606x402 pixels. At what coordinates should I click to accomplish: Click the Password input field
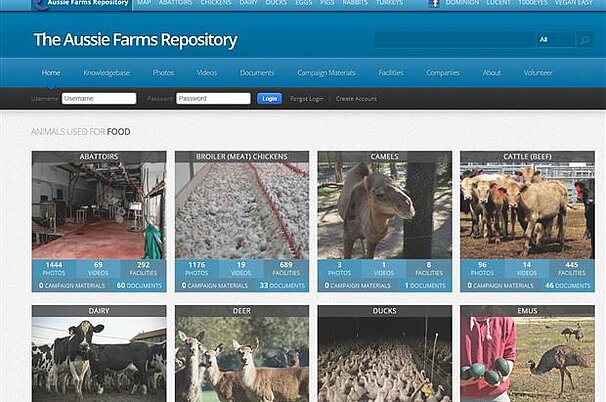pos(213,99)
